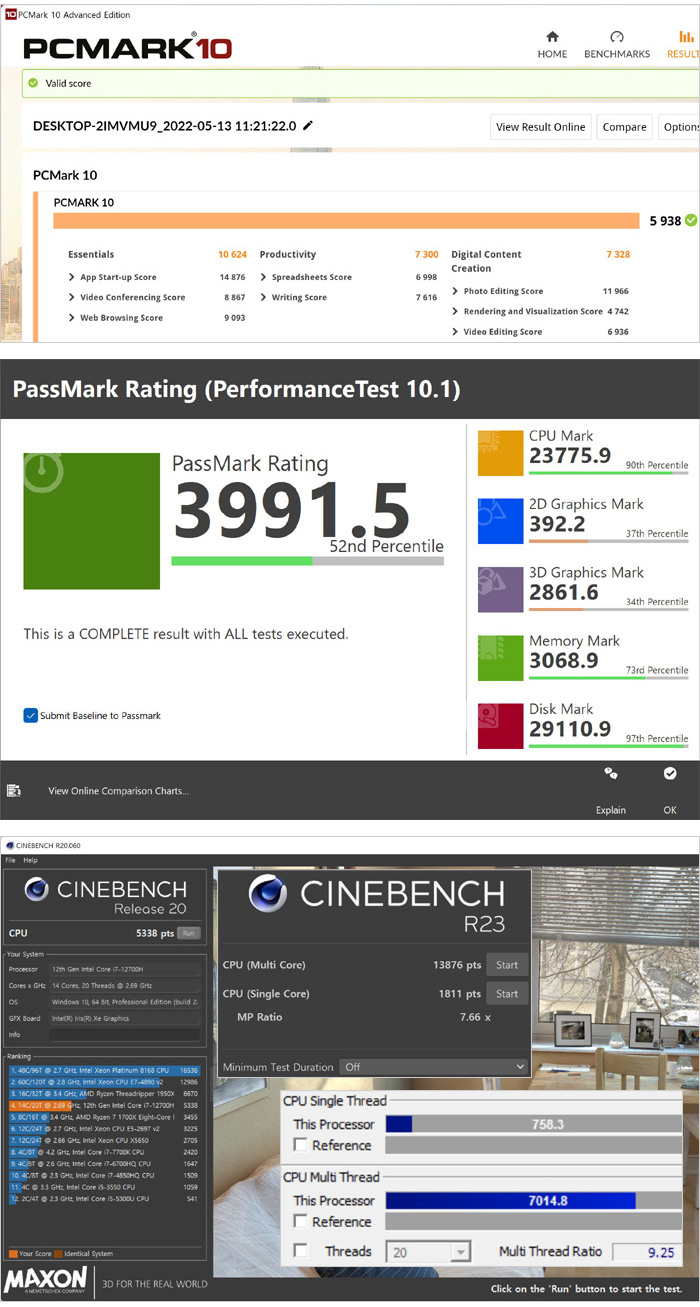Expand the App Start-up Score row
Image resolution: width=700 pixels, height=1307 pixels.
72,277
